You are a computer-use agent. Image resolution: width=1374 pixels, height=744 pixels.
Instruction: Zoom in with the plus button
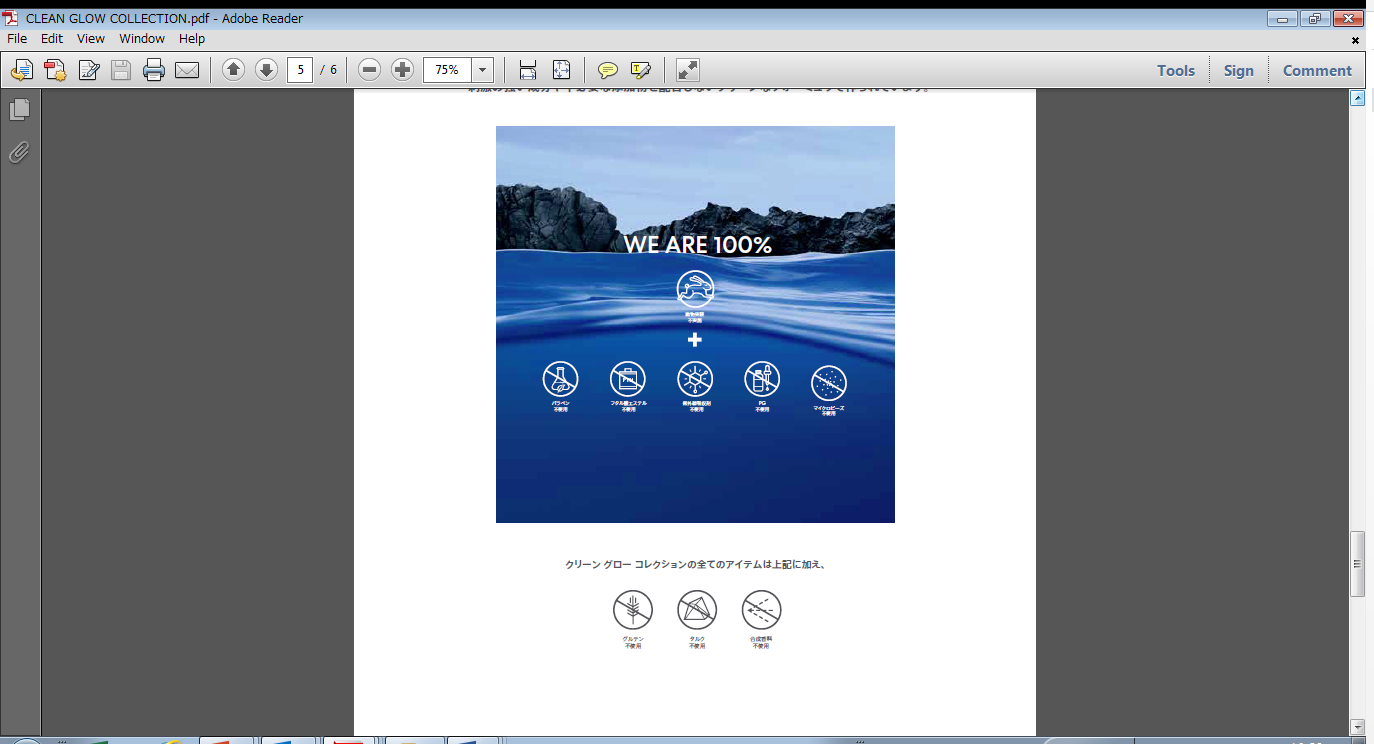402,70
